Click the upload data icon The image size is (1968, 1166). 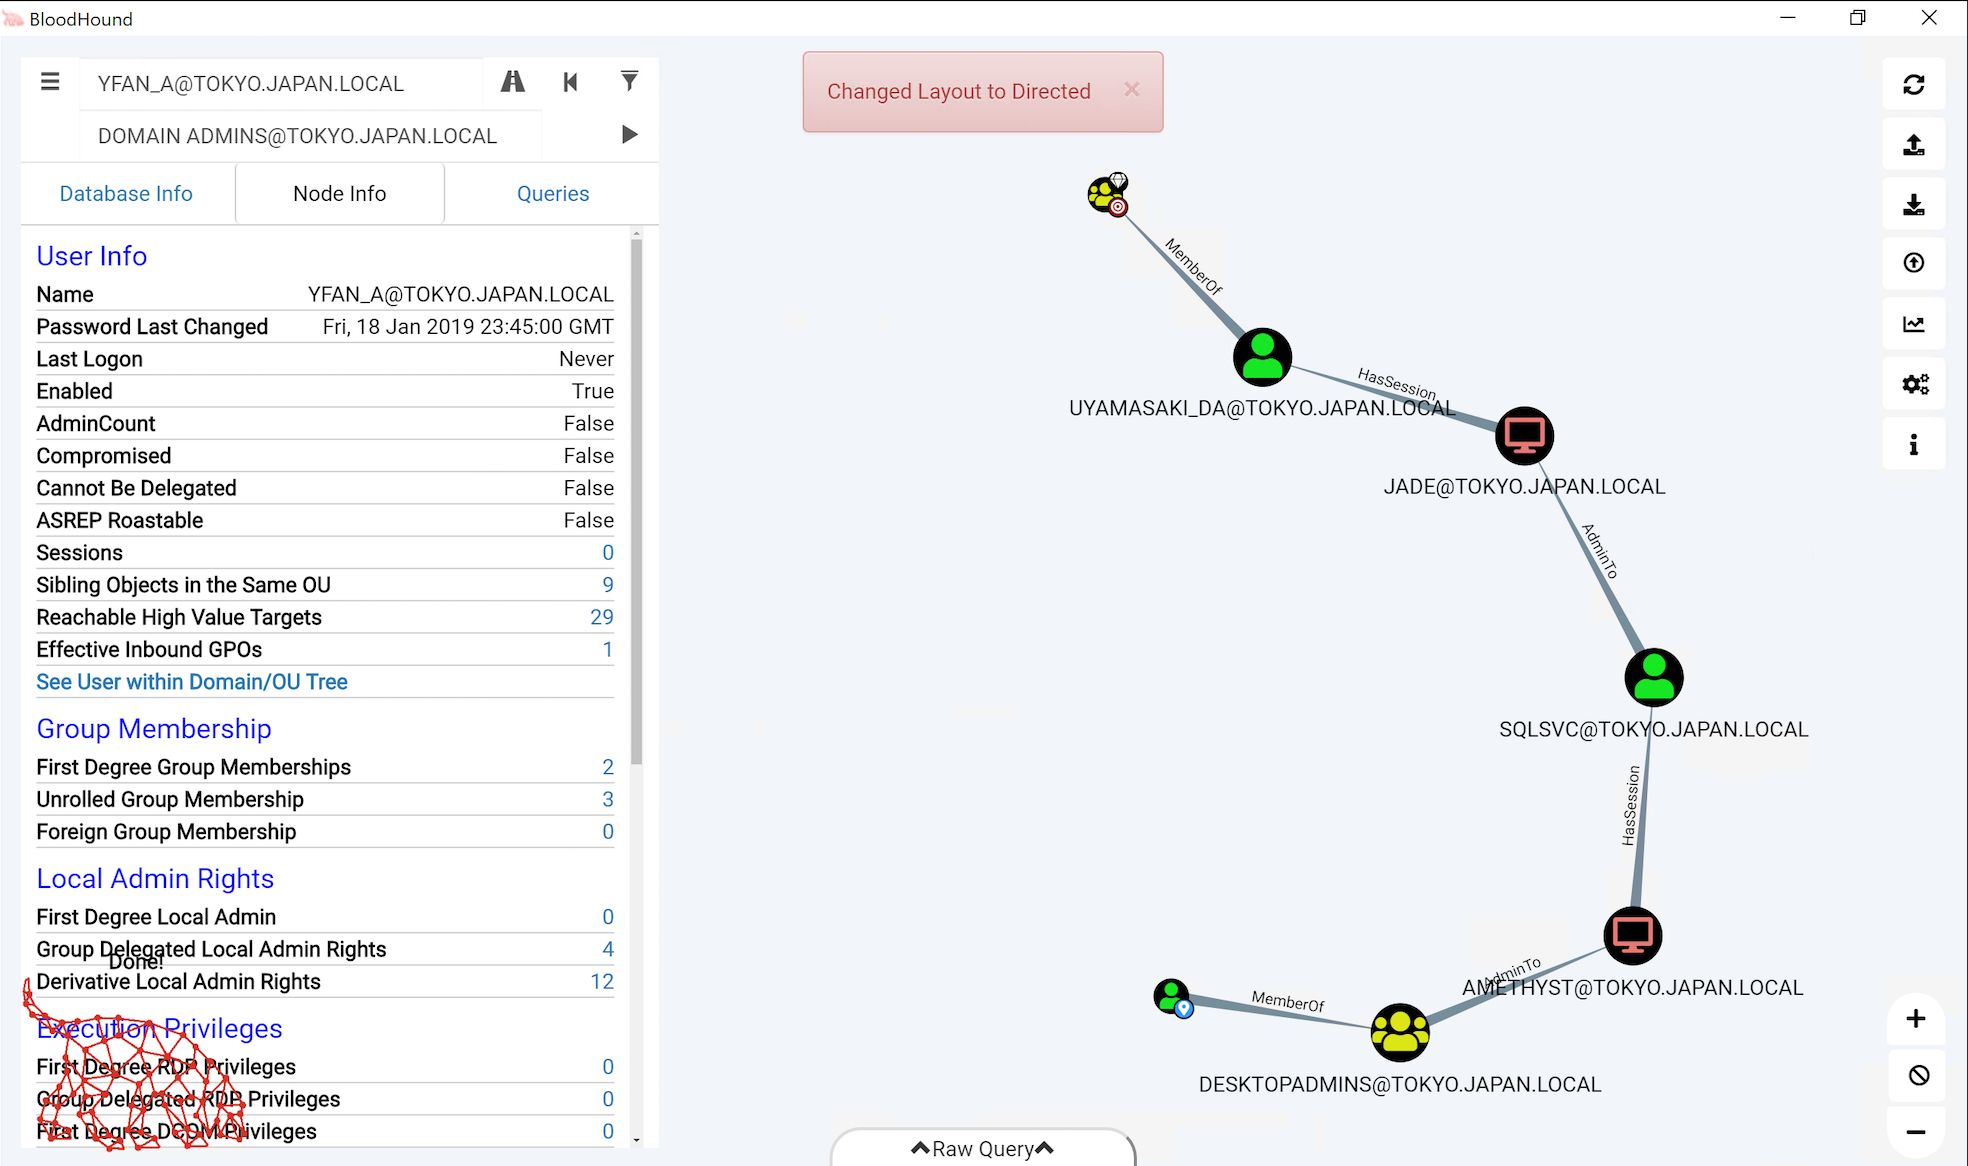coord(1913,263)
